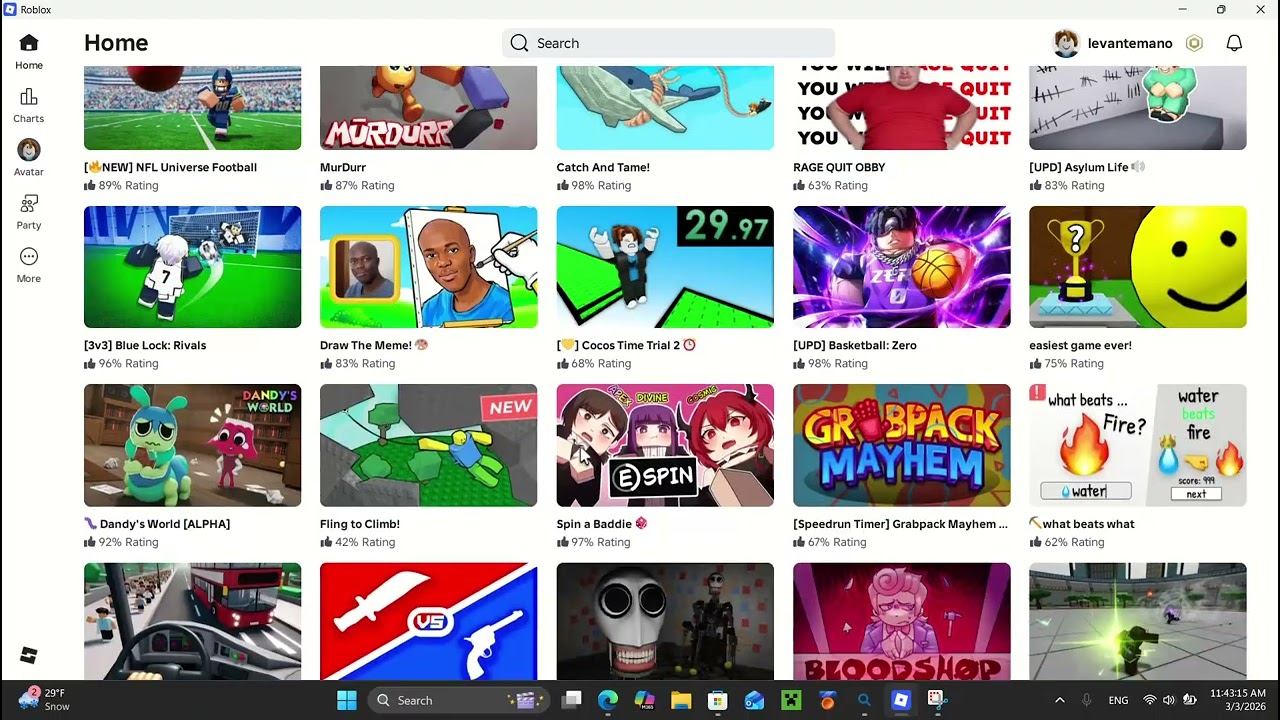1280x720 pixels.
Task: Click the 'Home' page heading
Action: pyautogui.click(x=116, y=43)
